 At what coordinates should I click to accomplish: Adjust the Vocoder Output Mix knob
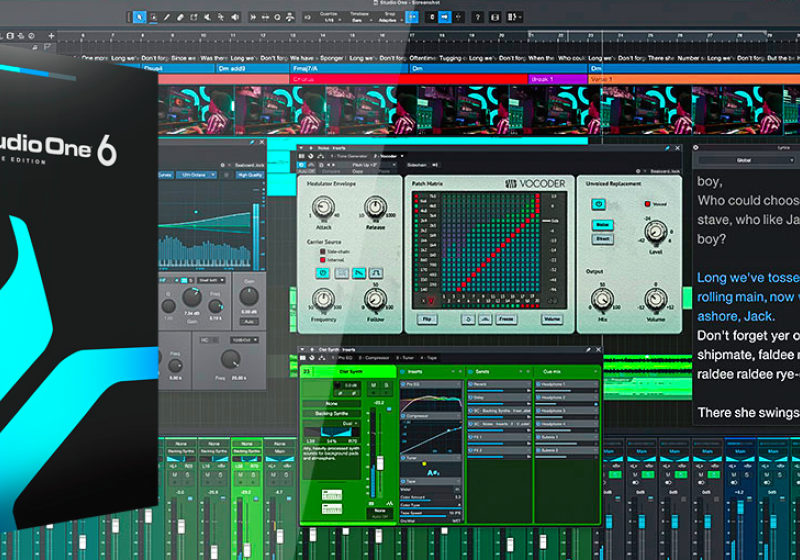coord(602,299)
